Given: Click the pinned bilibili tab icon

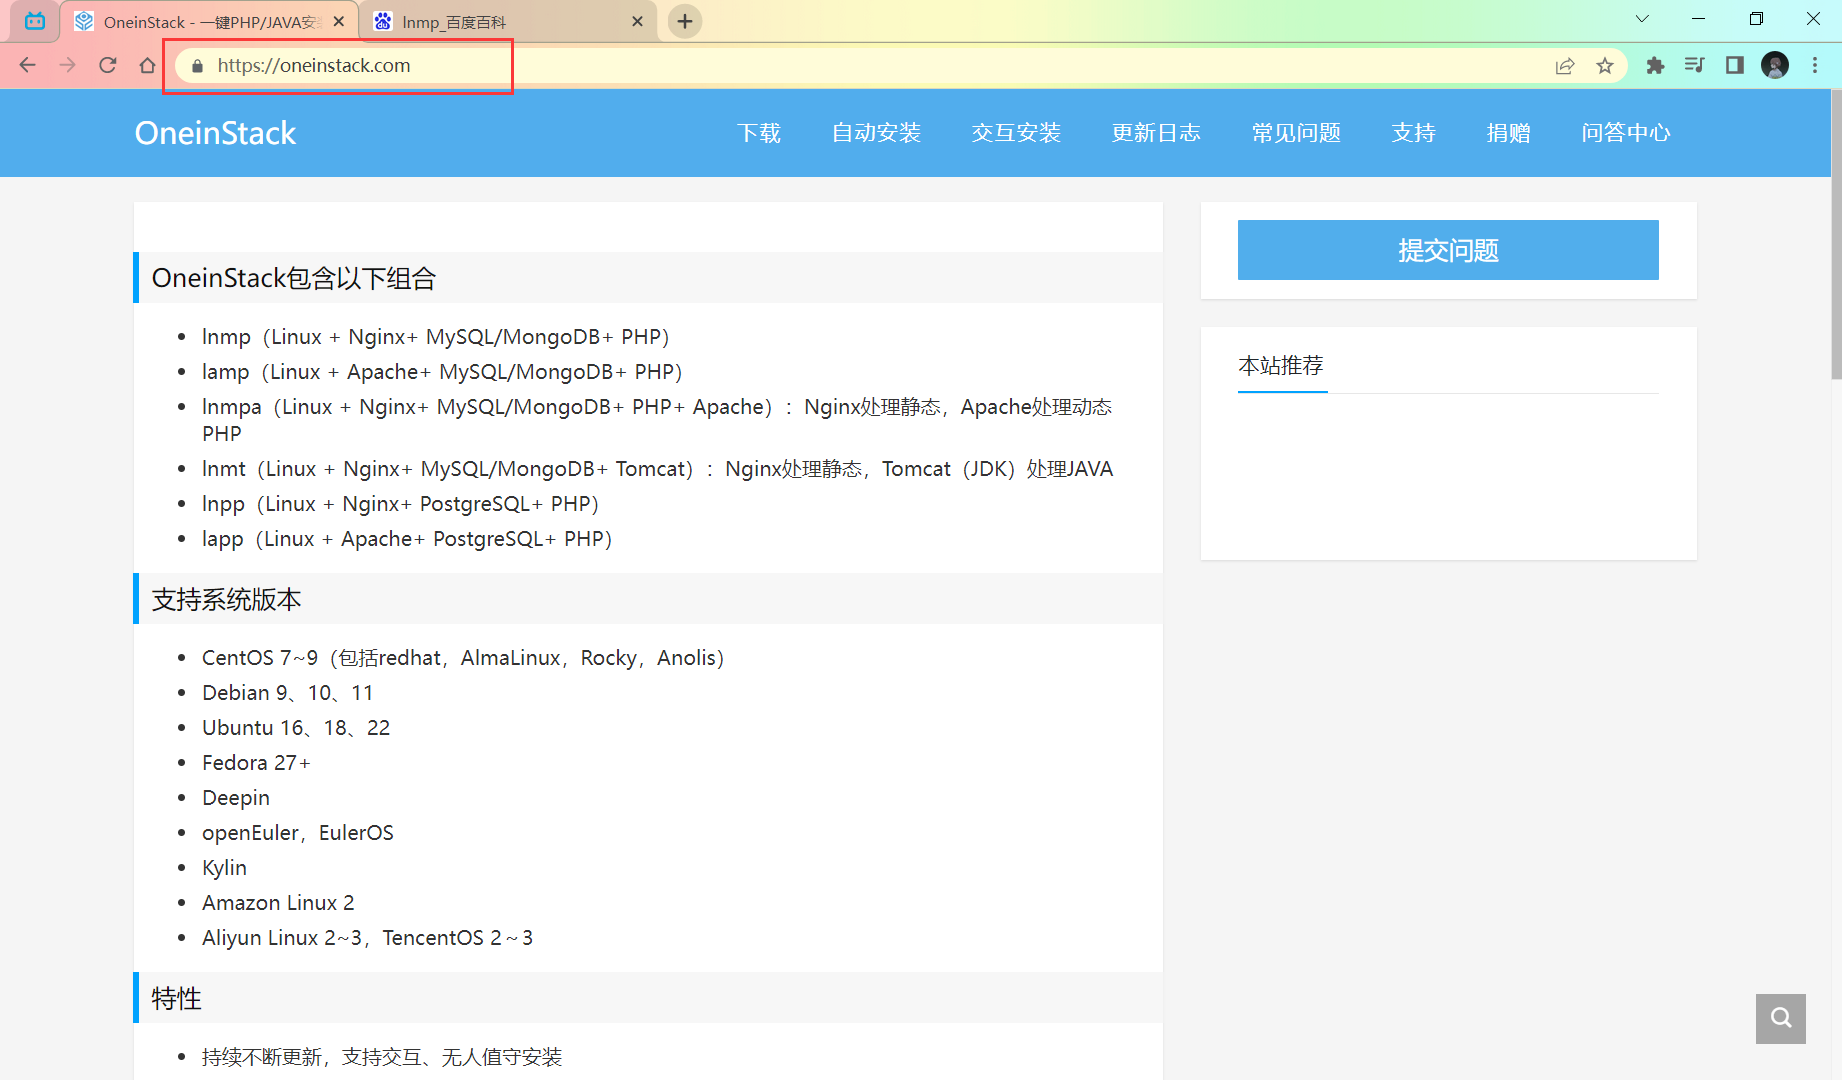Looking at the screenshot, I should (35, 21).
